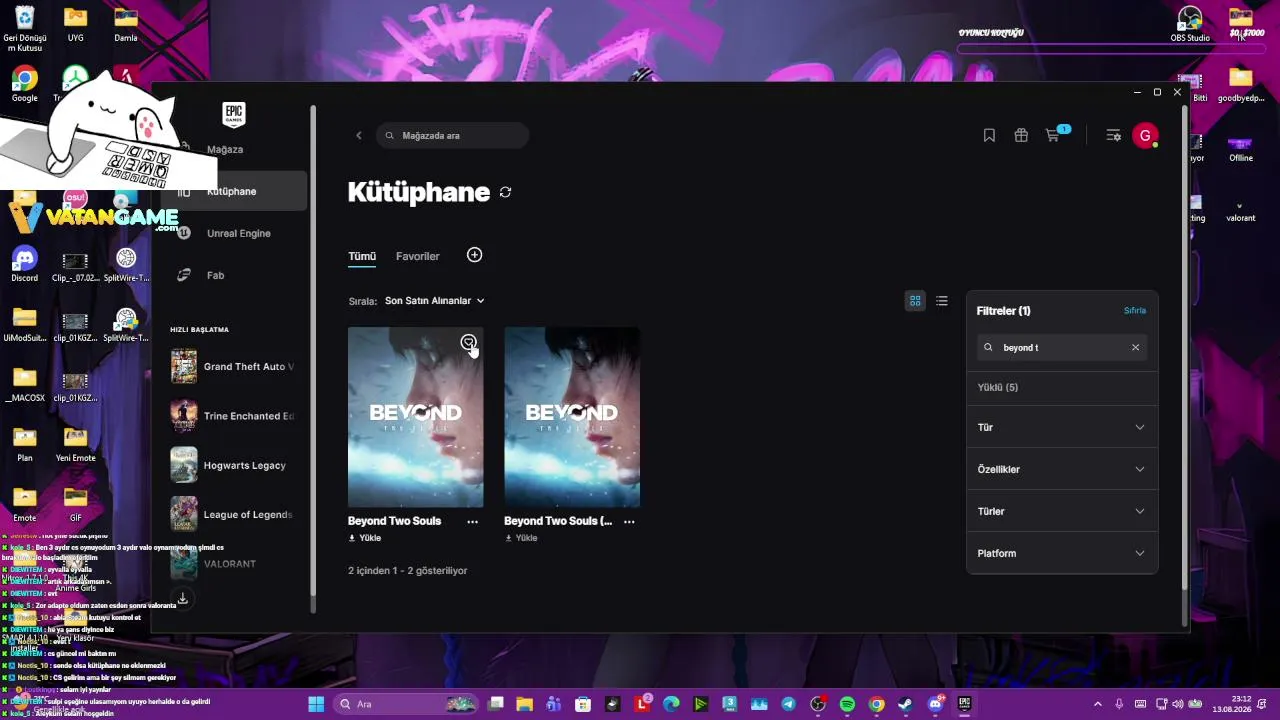This screenshot has width=1280, height=720.
Task: Open the G account avatar
Action: pos(1145,135)
